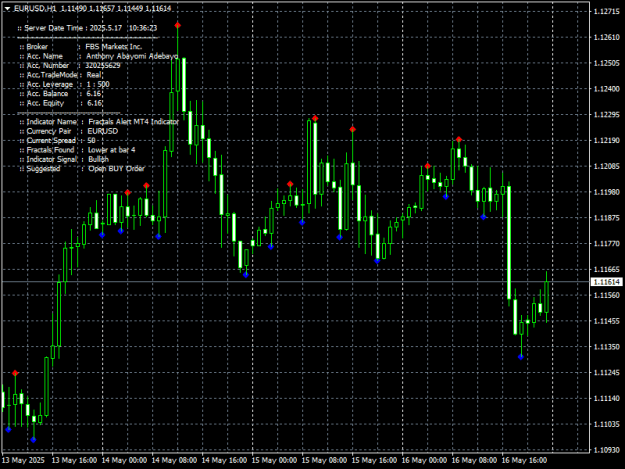Click the 1.11875 price scale label
This screenshot has width=625, height=469.
coord(607,218)
